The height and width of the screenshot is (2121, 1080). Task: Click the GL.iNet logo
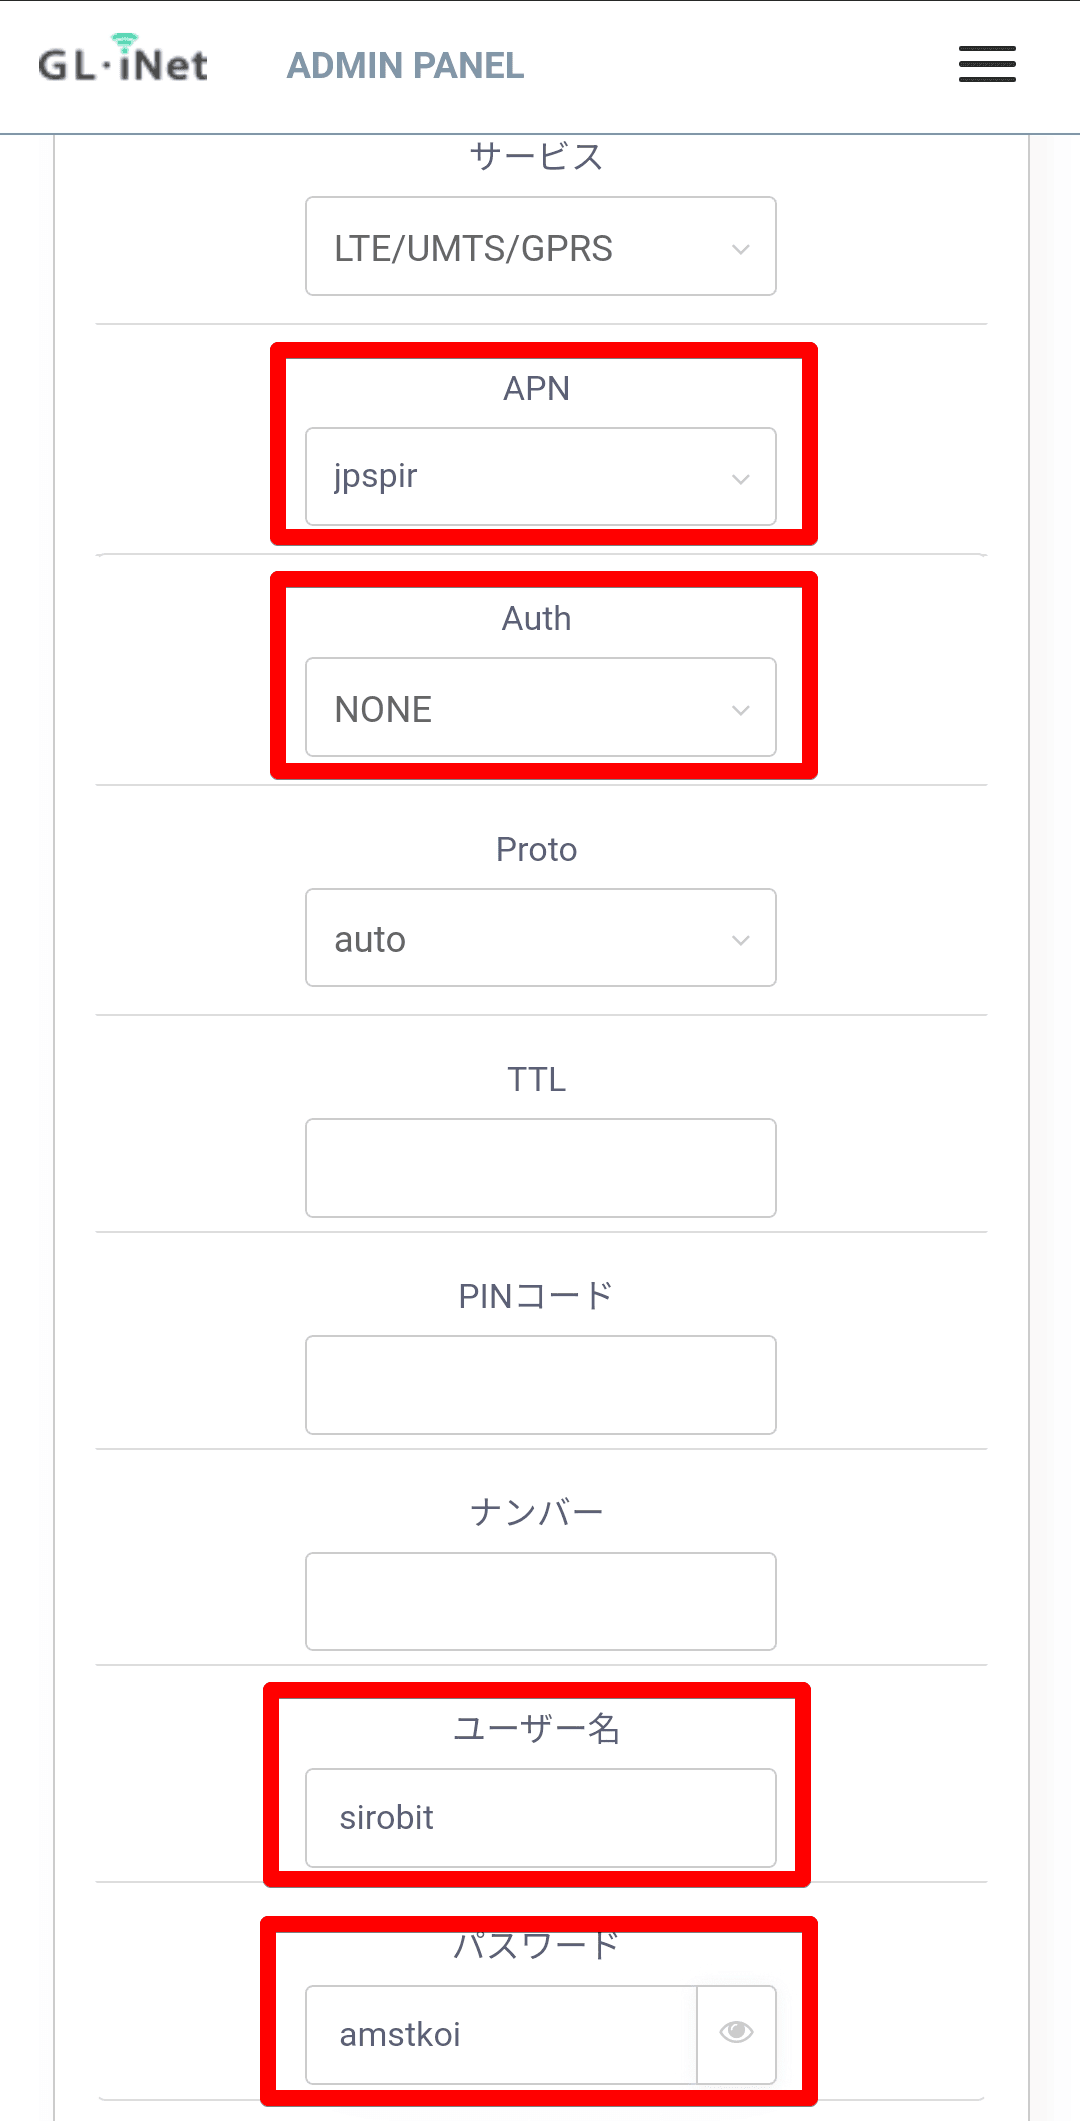tap(123, 61)
